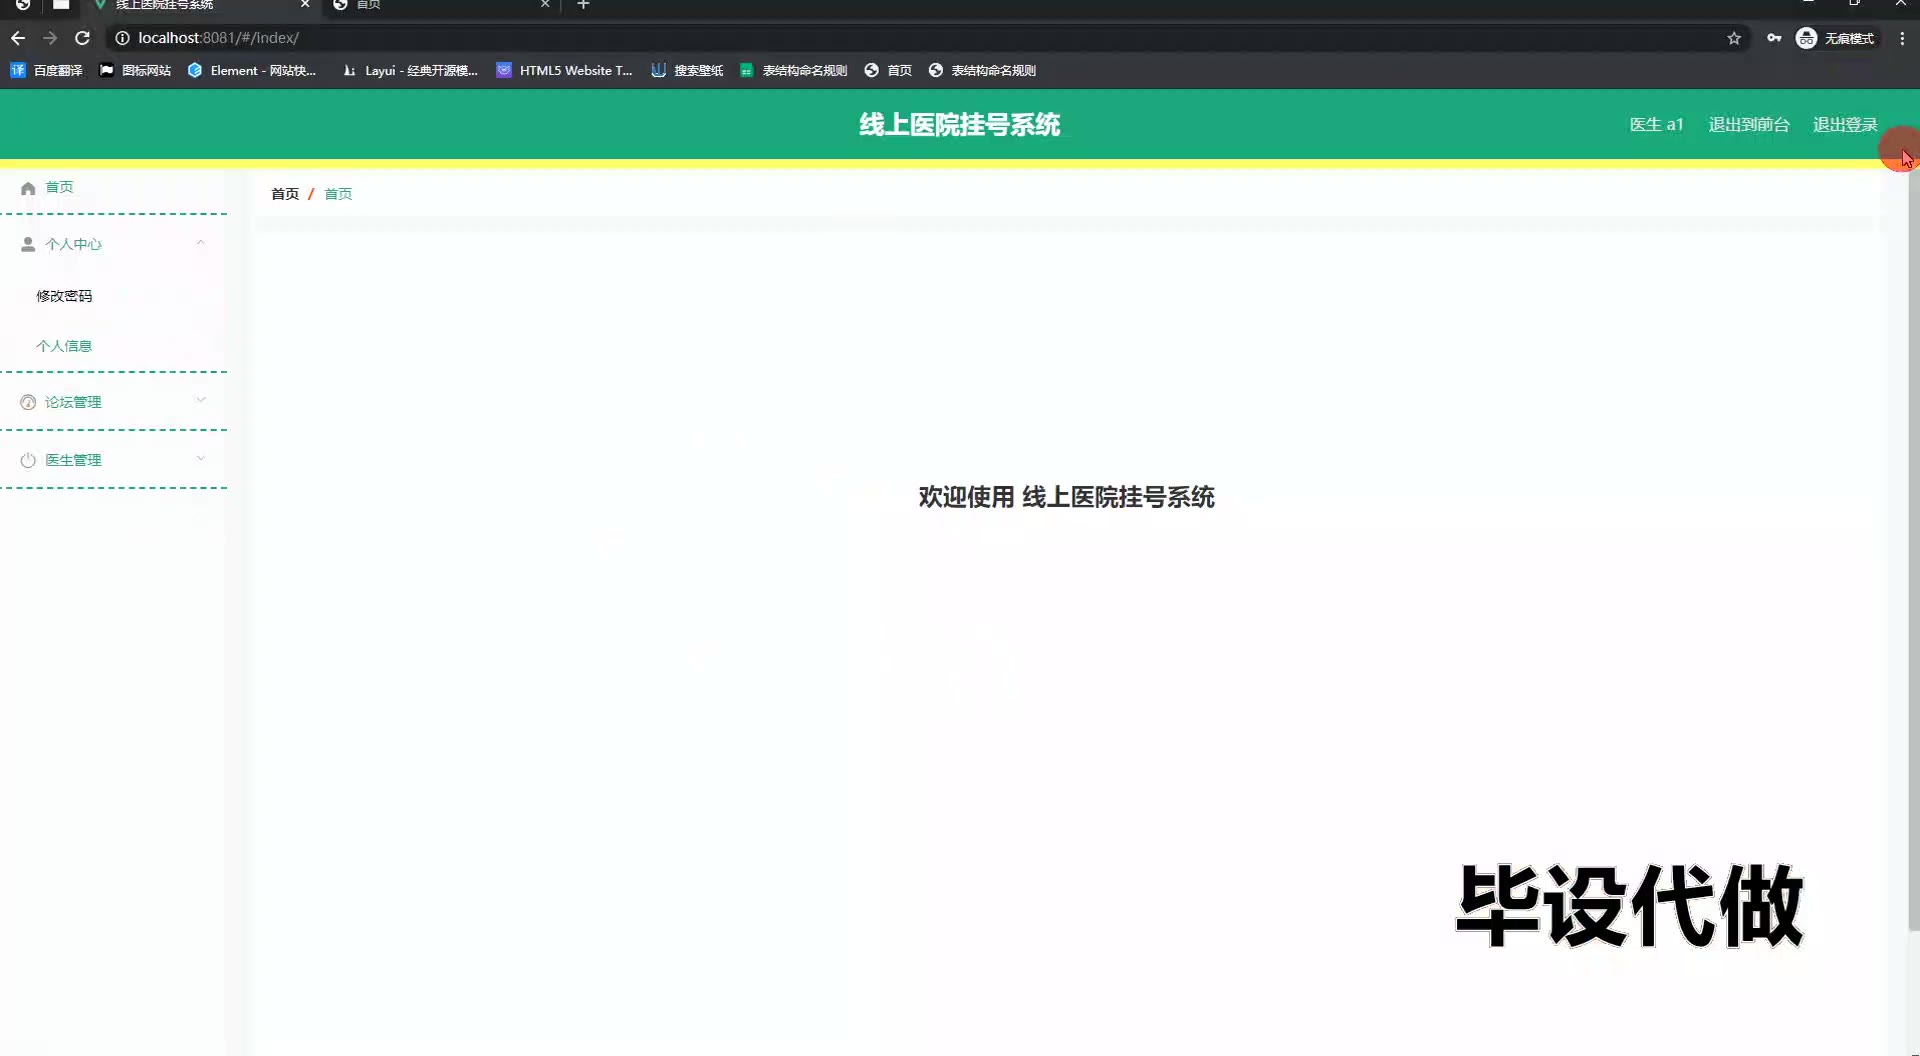This screenshot has width=1920, height=1056.
Task: Click the site info icon in address bar
Action: (122, 38)
